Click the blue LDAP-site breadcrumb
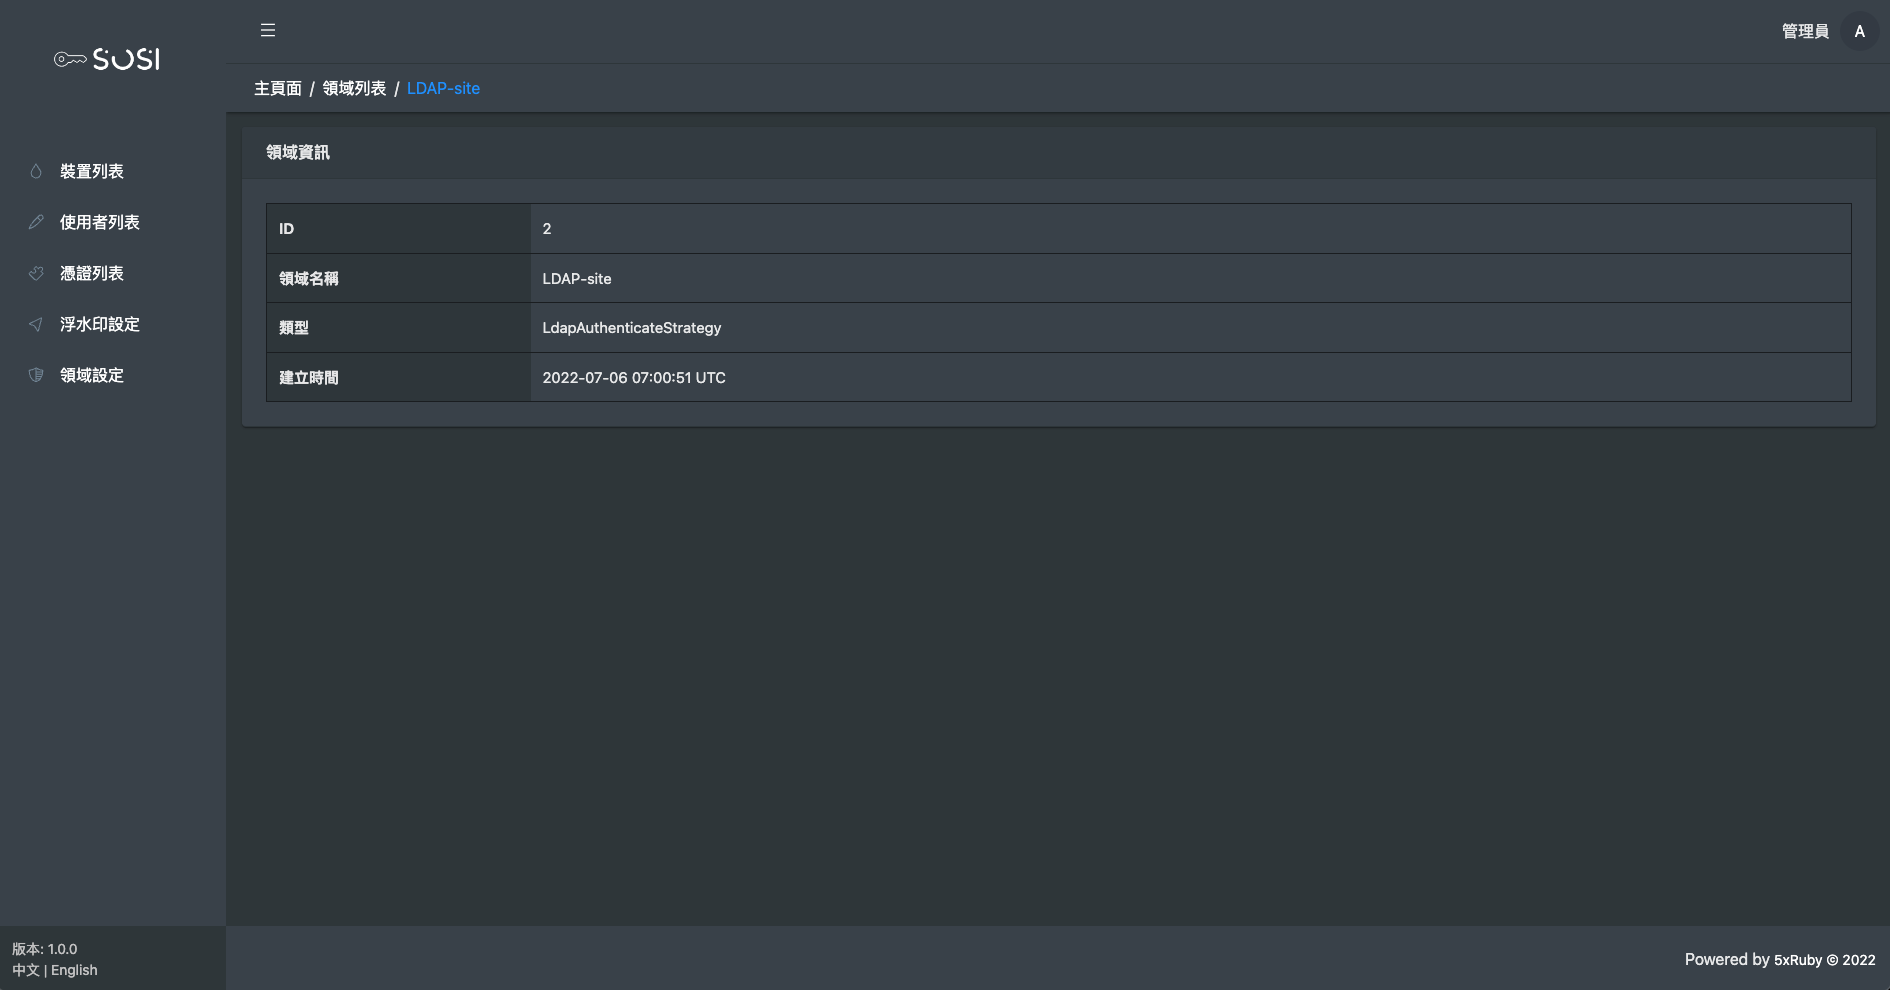Viewport: 1890px width, 990px height. 443,88
